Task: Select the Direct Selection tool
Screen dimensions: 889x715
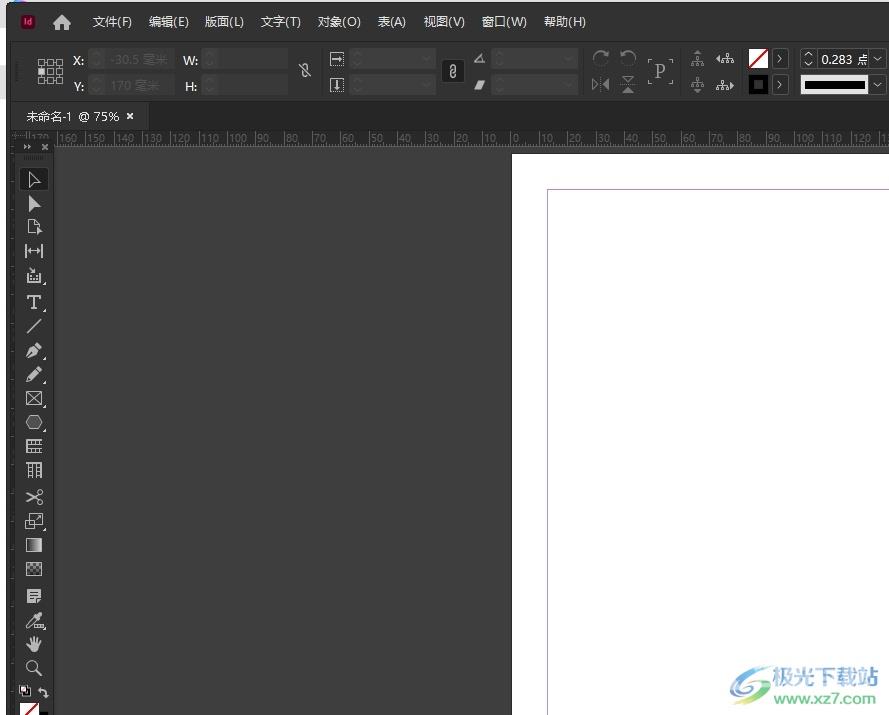Action: [34, 204]
